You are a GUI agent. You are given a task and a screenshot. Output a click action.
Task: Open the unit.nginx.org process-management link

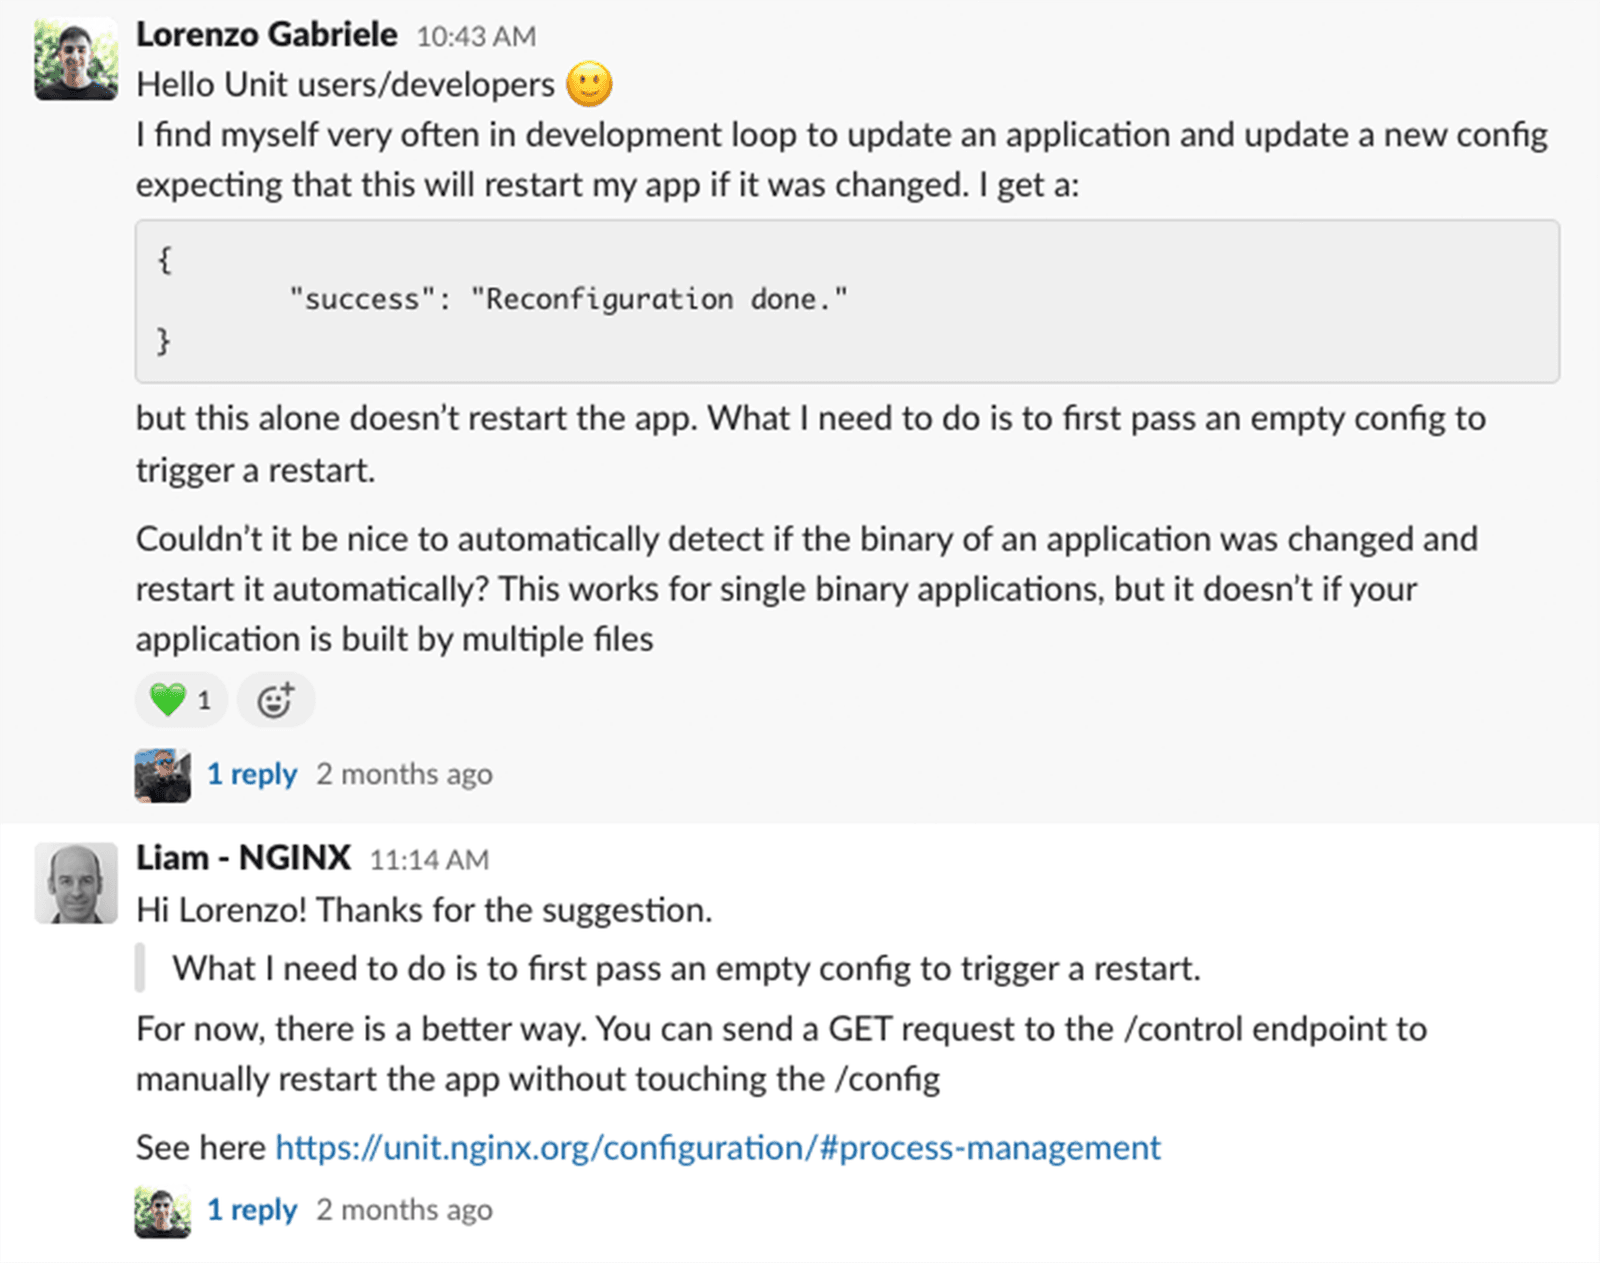pos(716,1147)
